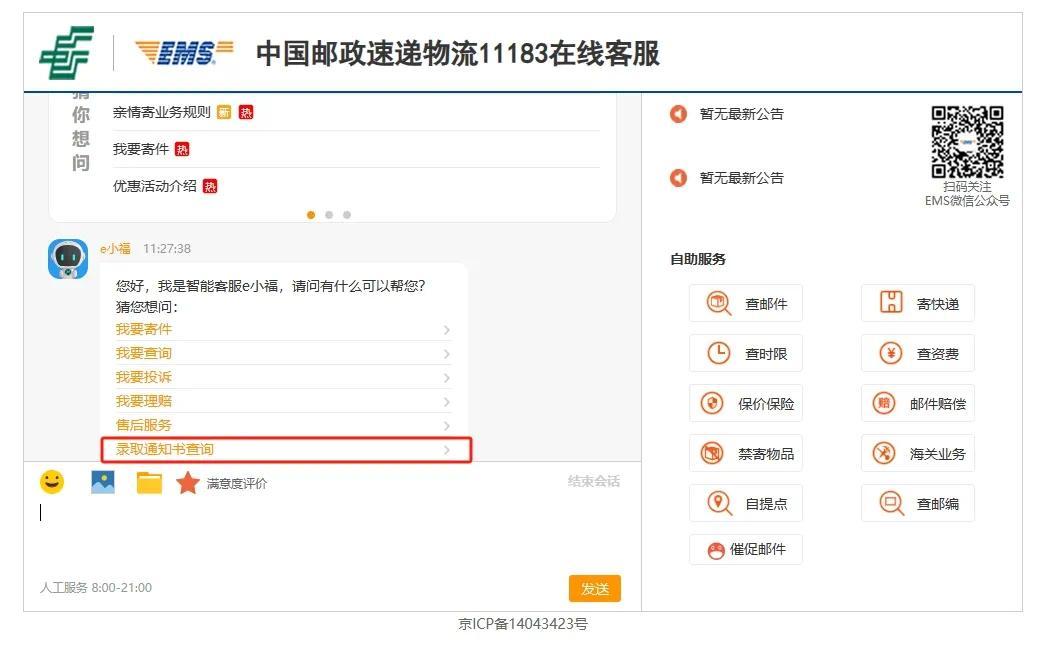1047x653 pixels.
Task: Click the 热 badge beside 优惠活动介绍
Action: (x=210, y=186)
